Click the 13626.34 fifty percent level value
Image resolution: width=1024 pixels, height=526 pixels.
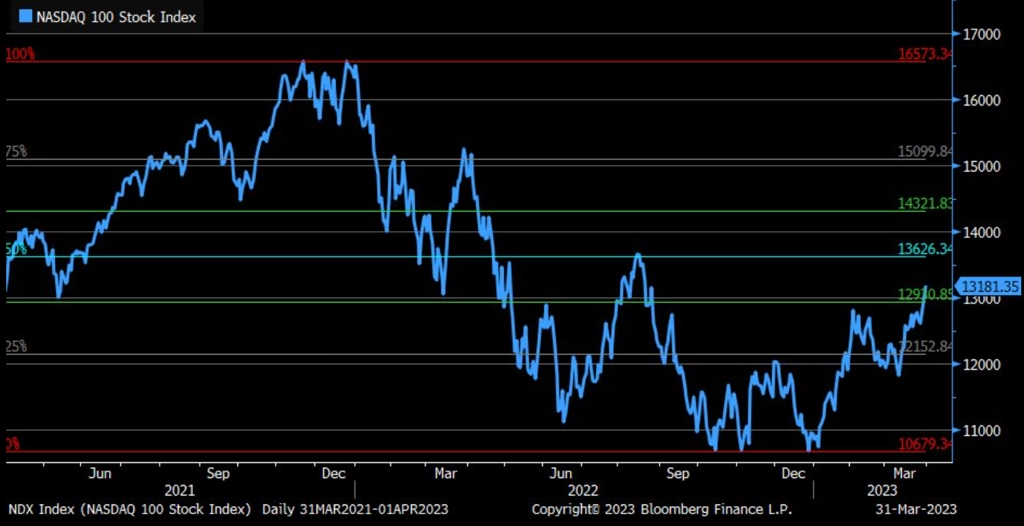point(923,248)
